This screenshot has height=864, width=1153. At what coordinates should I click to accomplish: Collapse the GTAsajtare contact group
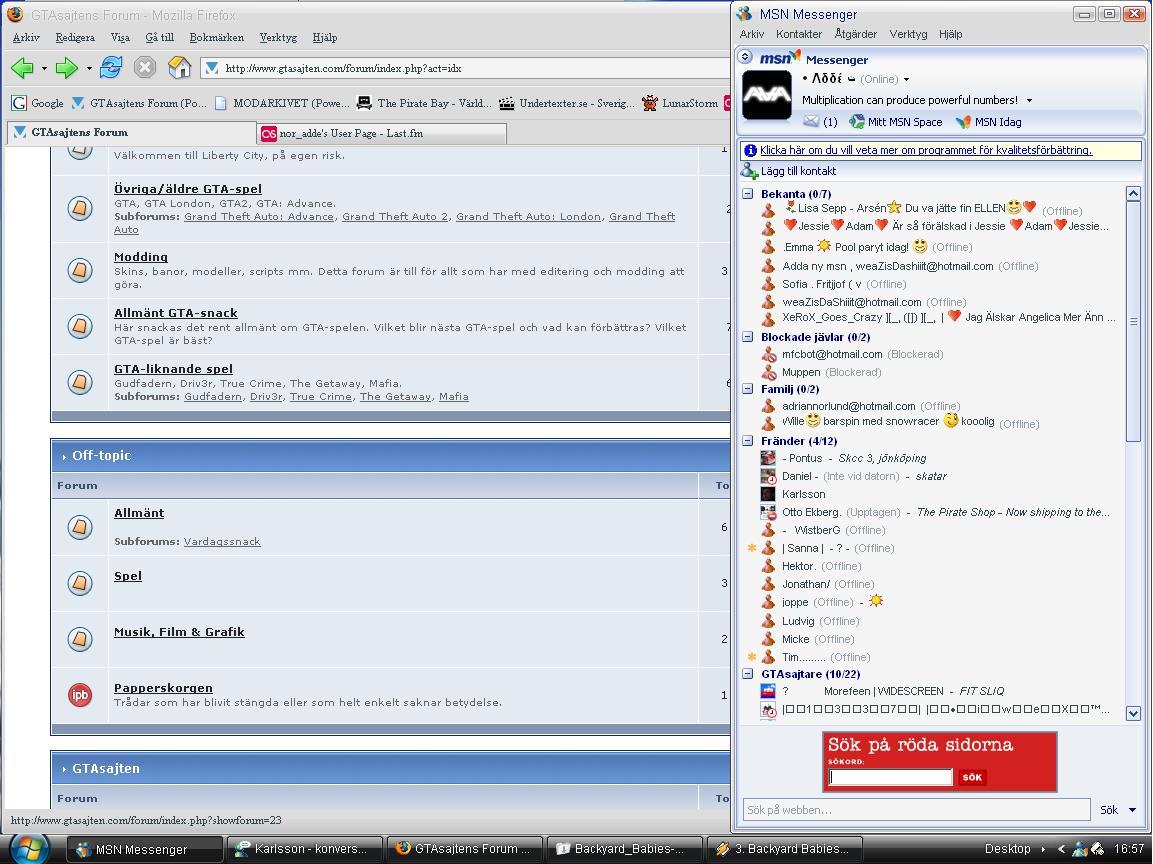pos(748,674)
